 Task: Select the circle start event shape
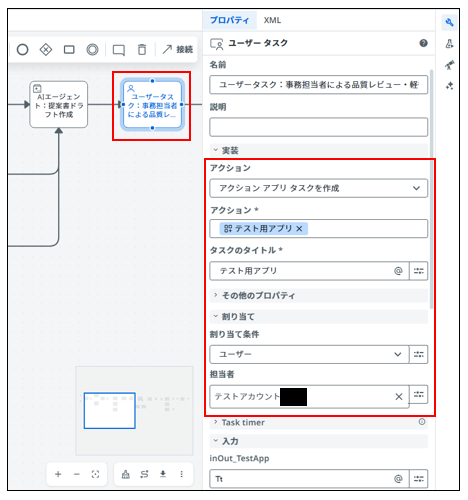[x=22, y=50]
